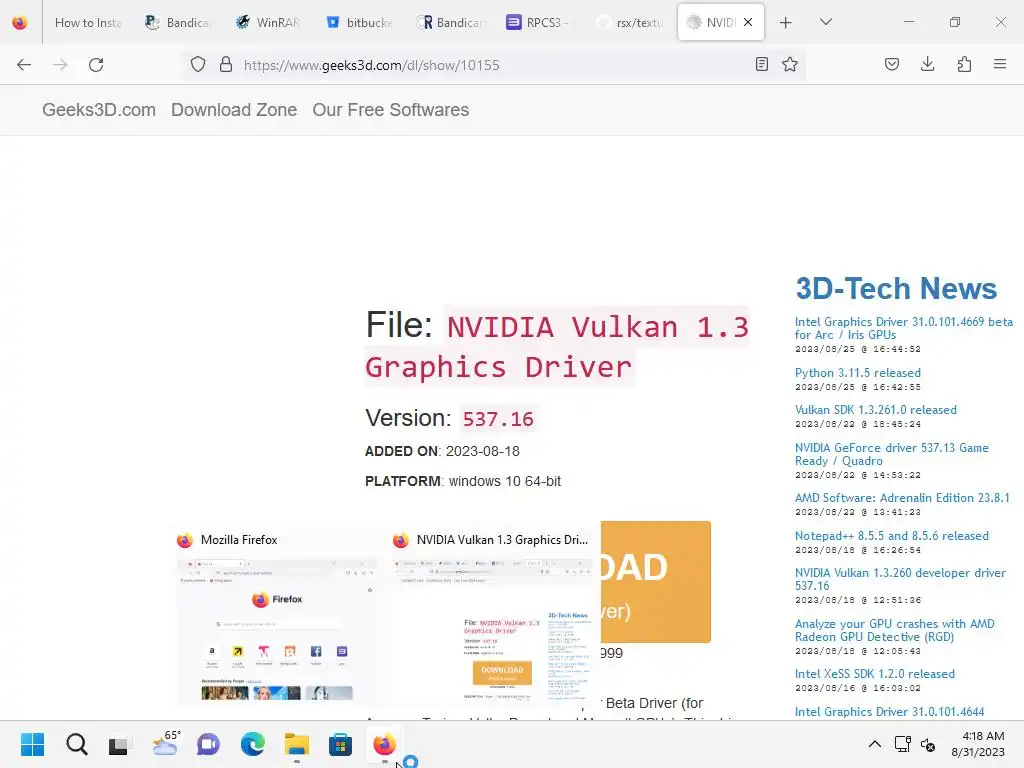The image size is (1024, 768).
Task: Toggle reader view icon in address bar
Action: pyautogui.click(x=761, y=64)
